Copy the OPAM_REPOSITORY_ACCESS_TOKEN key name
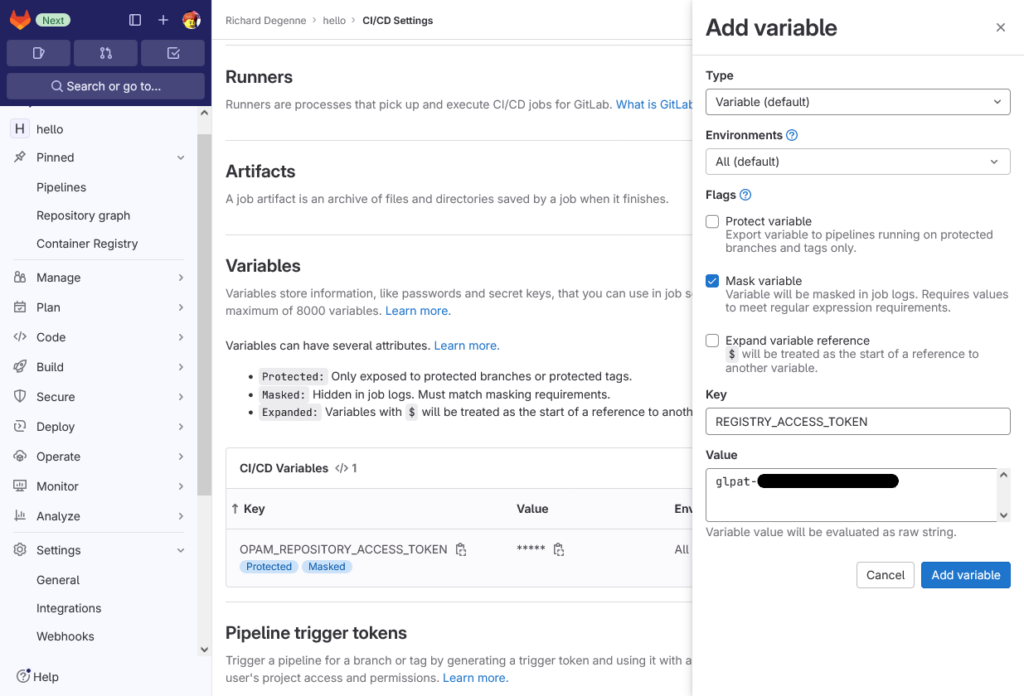This screenshot has width=1024, height=696. click(x=459, y=549)
